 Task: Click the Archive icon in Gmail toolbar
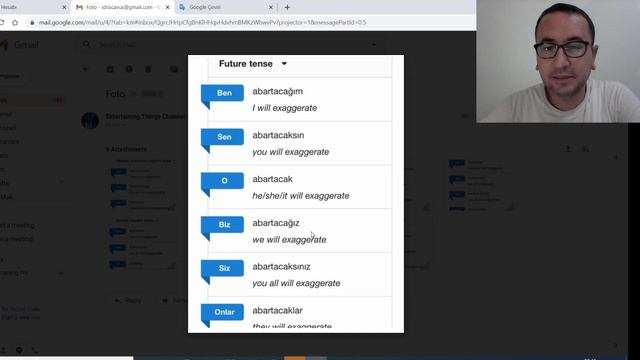(110, 69)
